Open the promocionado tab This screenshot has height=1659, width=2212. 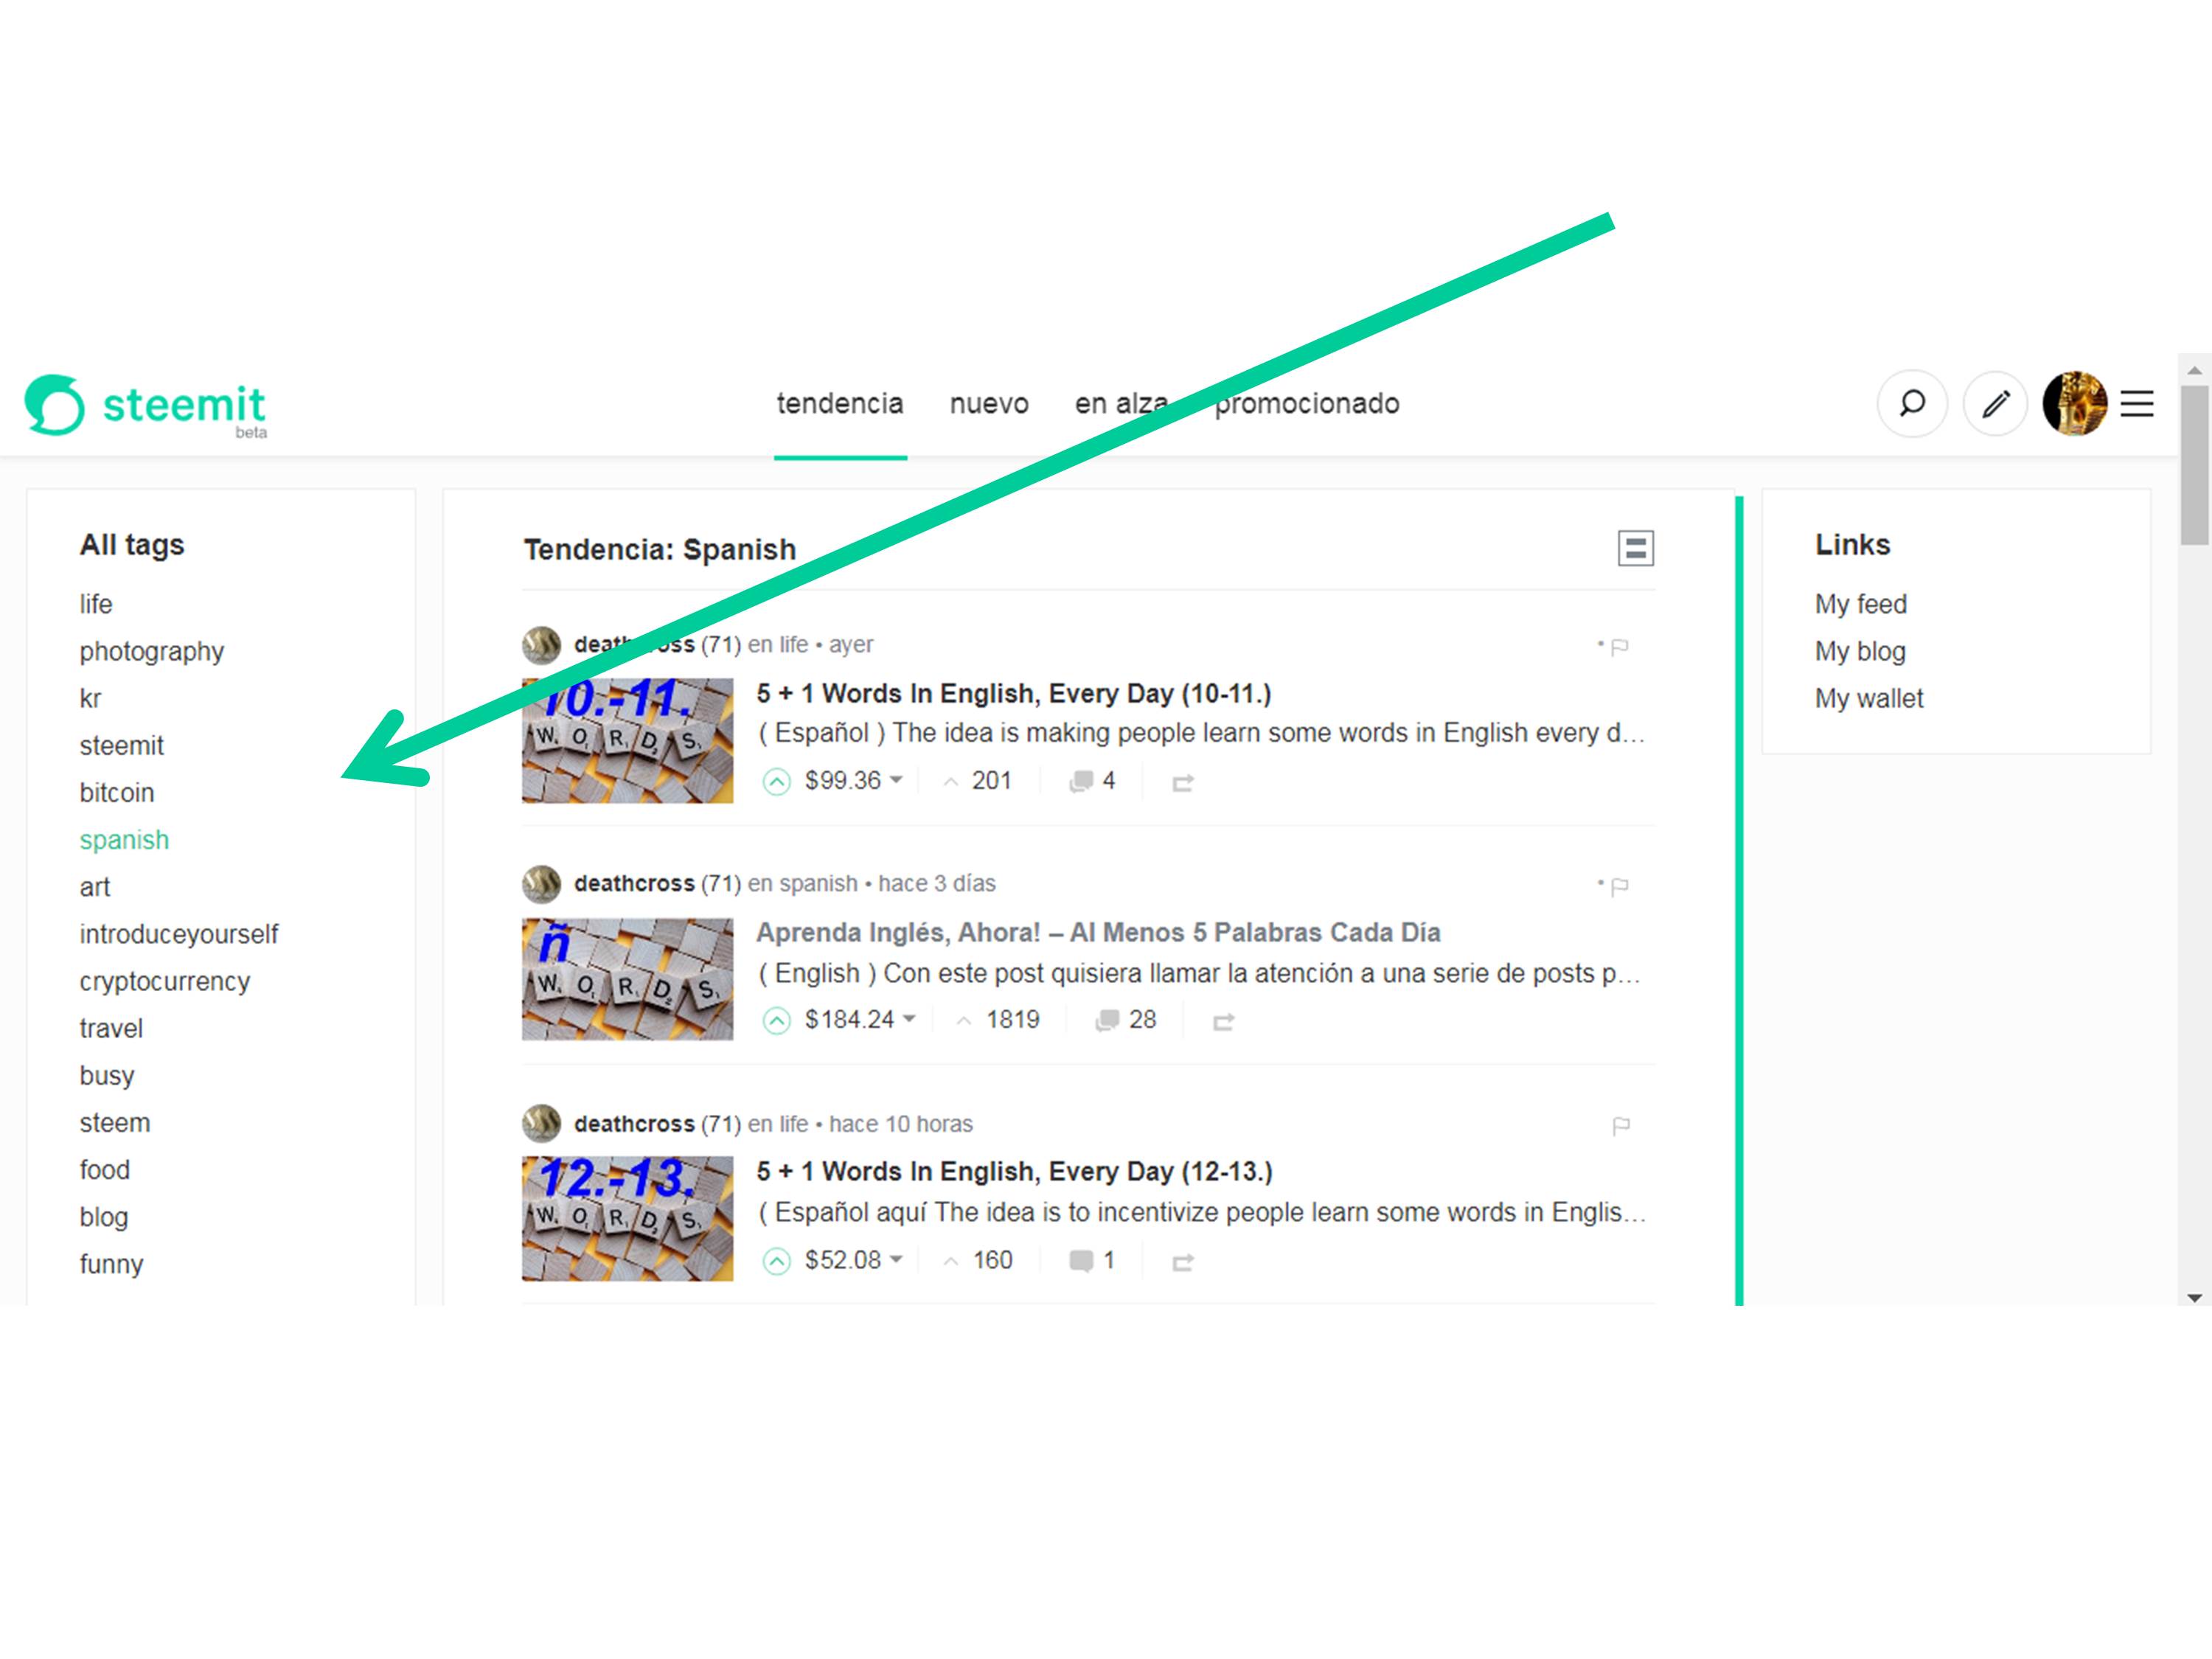pos(1307,403)
